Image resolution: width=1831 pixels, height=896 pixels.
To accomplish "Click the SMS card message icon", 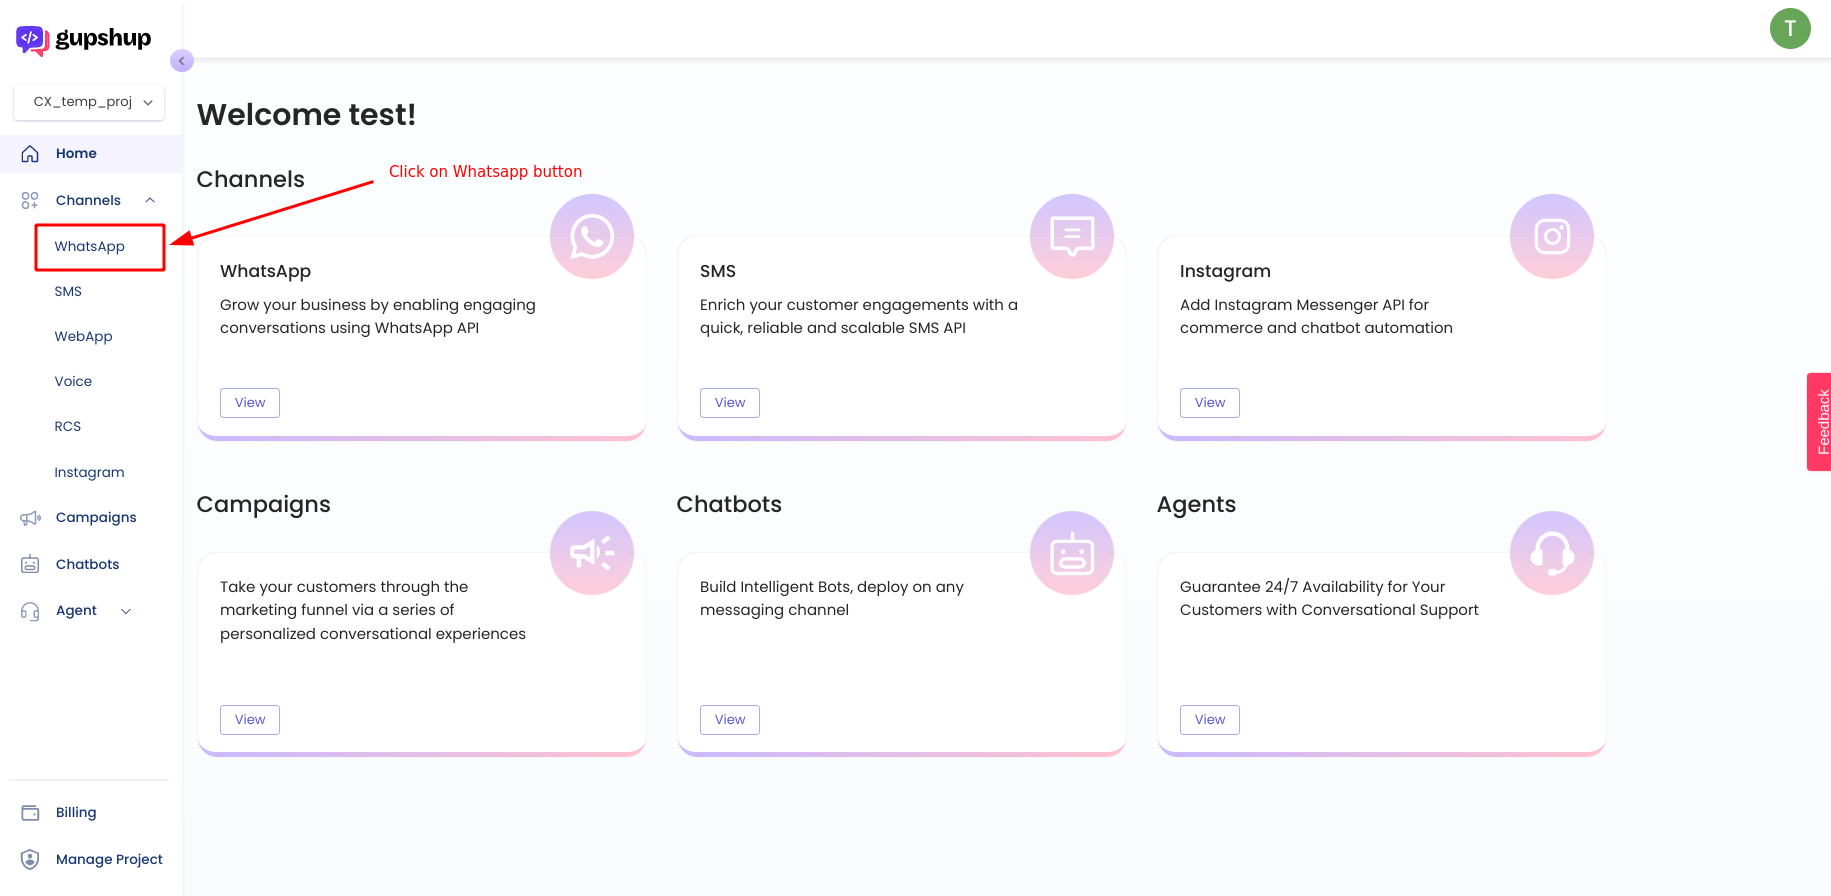I will pos(1072,237).
